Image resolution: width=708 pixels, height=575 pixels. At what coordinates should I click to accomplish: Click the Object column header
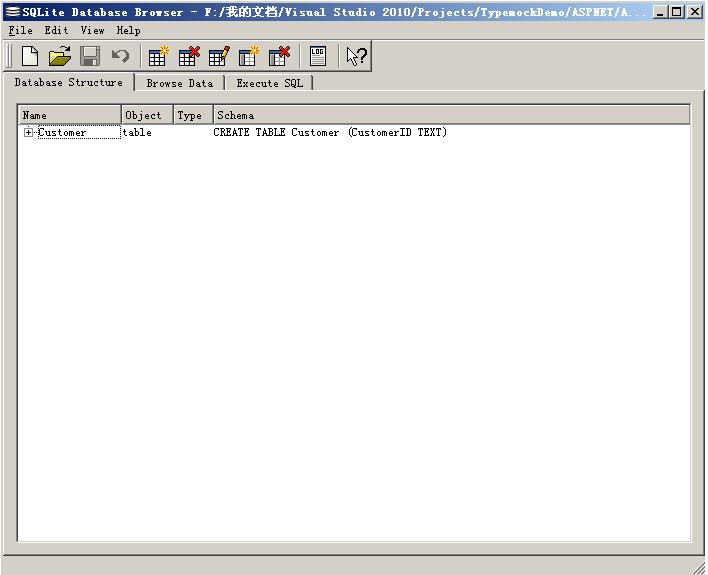pos(147,115)
